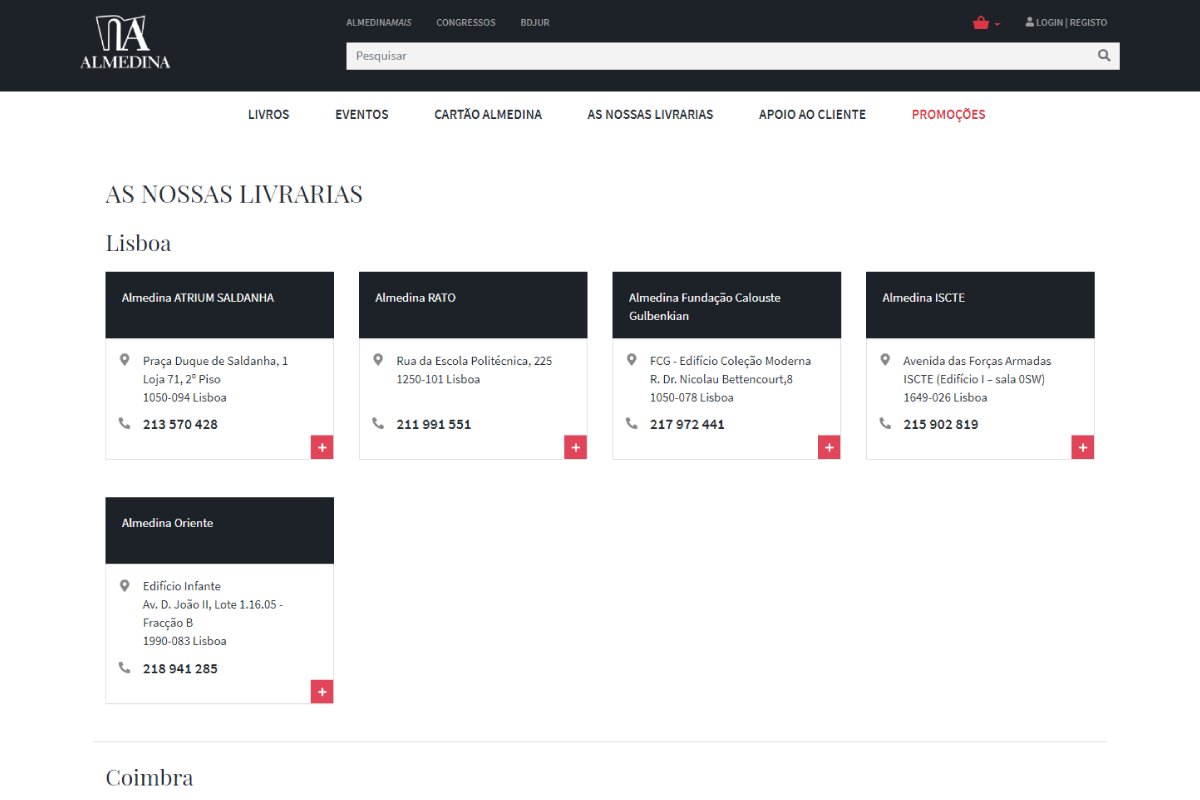Expand the Almedina ISCTE plus button
Screen dimensions: 1200x800
(1082, 448)
